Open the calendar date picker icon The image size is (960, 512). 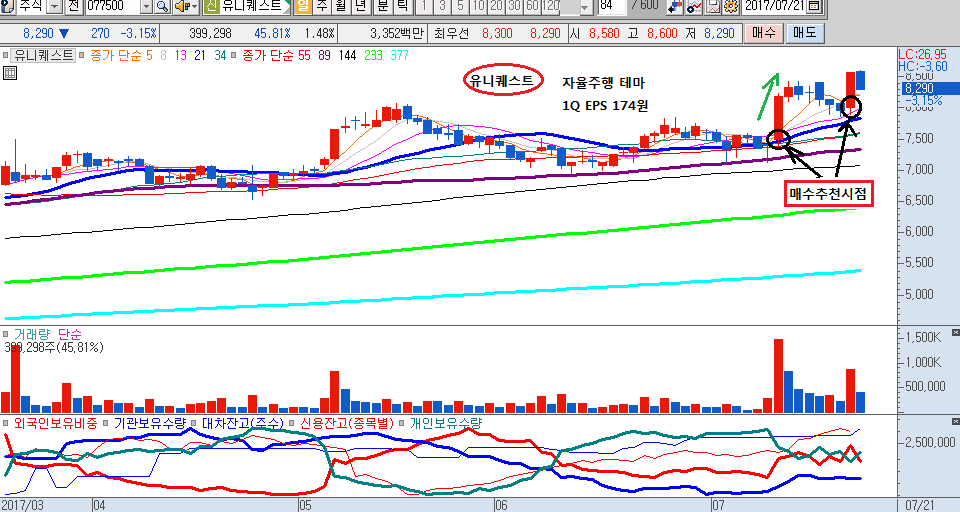814,7
